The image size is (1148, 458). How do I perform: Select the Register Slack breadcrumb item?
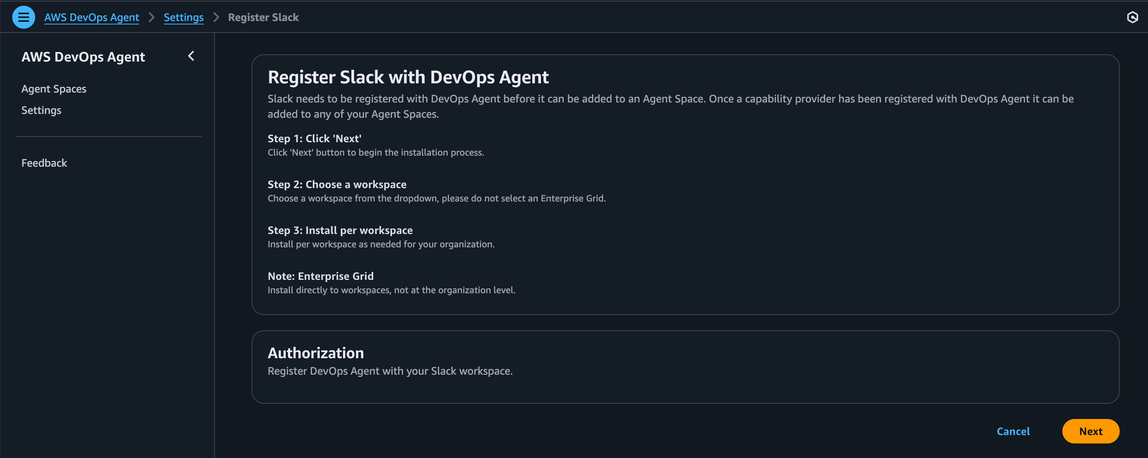(263, 17)
